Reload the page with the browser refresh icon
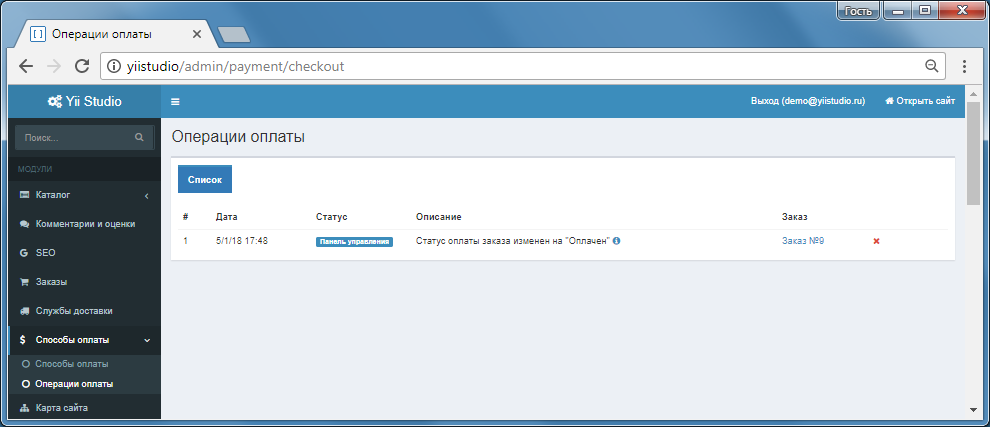The width and height of the screenshot is (990, 427). pos(81,66)
